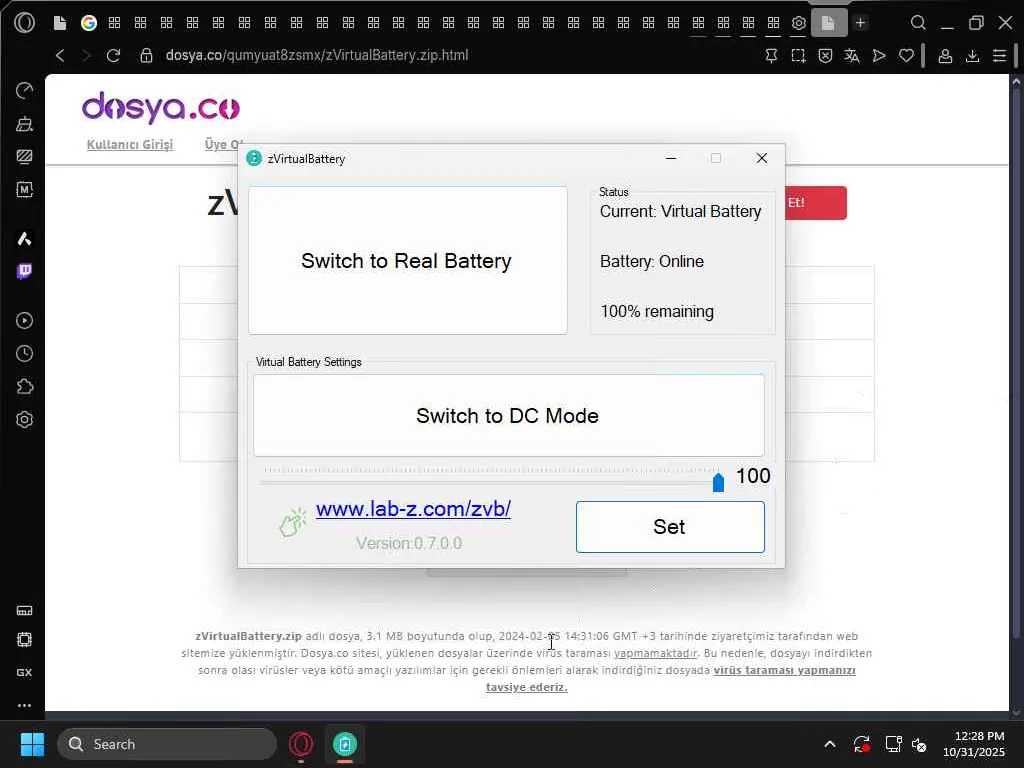Minimize the zVirtualBattery window
Image resolution: width=1024 pixels, height=768 pixels.
pyautogui.click(x=671, y=158)
